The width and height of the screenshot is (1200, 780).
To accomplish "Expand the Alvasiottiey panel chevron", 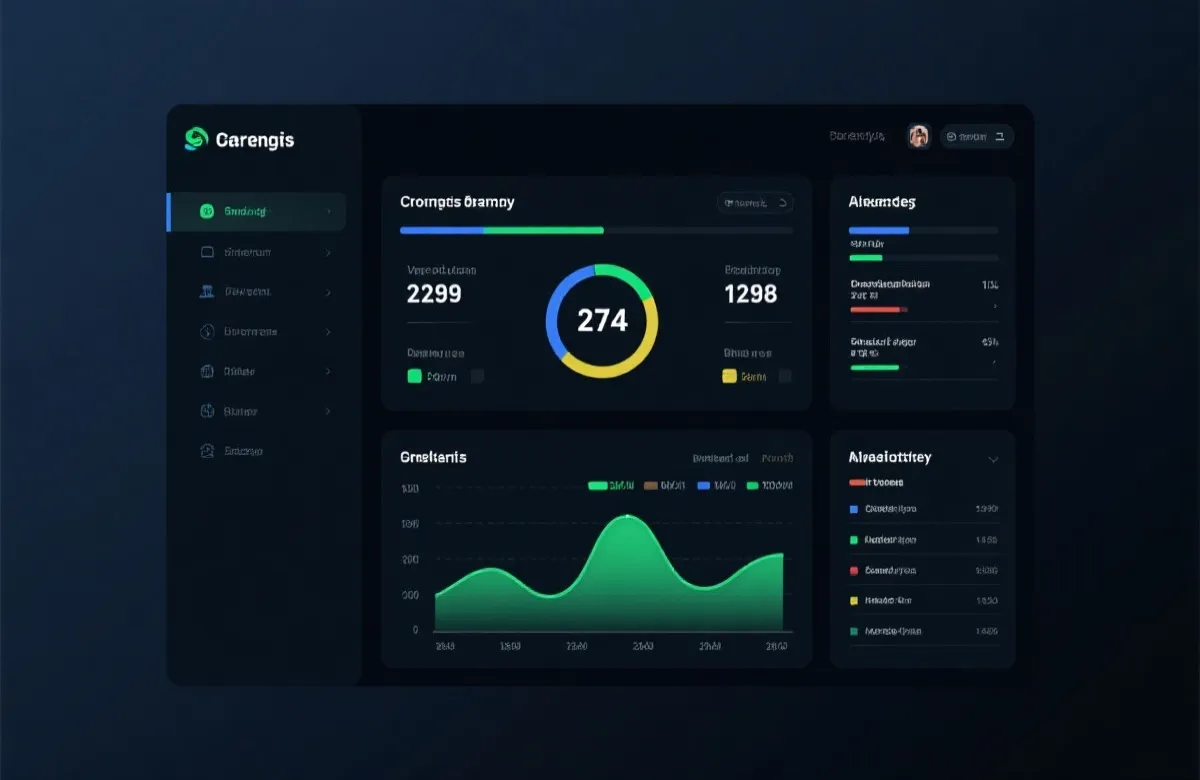I will (x=993, y=459).
